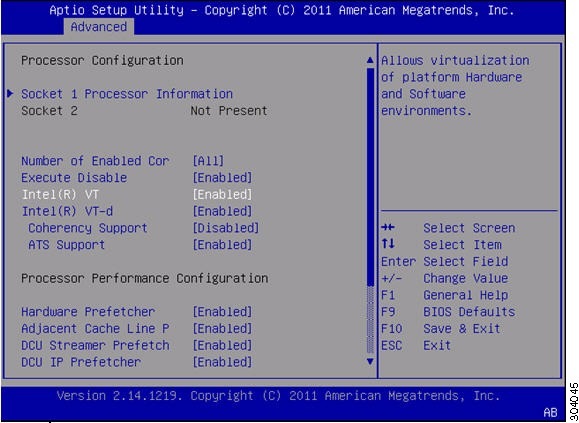579x423 pixels.
Task: Click the up-down arrows Select Item icon
Action: 388,244
